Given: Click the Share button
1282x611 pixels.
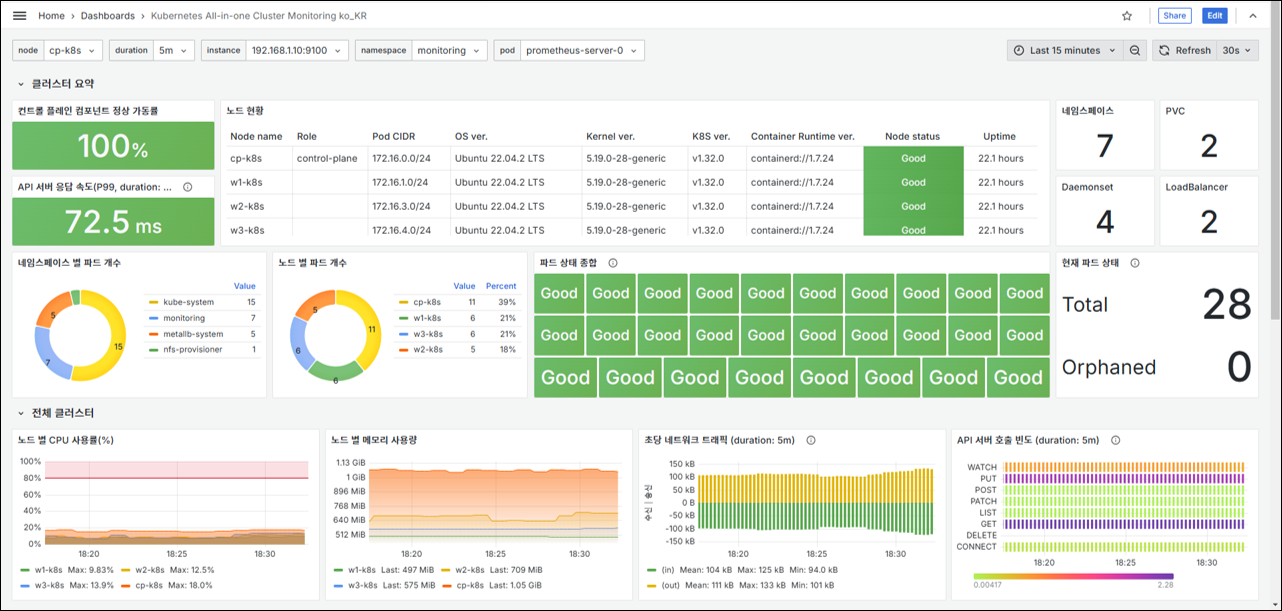Looking at the screenshot, I should (x=1174, y=16).
